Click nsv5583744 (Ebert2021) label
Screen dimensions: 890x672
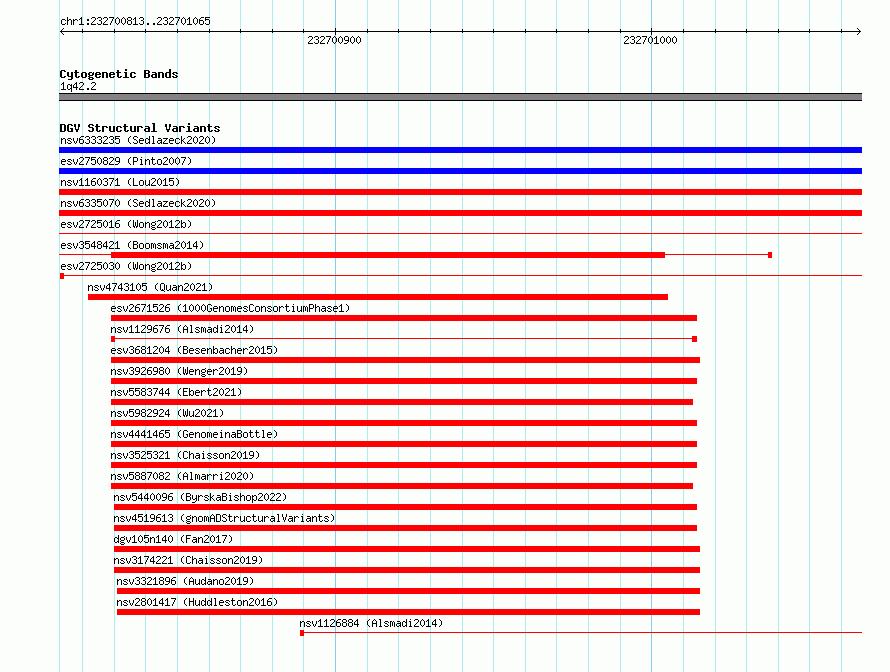[x=176, y=392]
